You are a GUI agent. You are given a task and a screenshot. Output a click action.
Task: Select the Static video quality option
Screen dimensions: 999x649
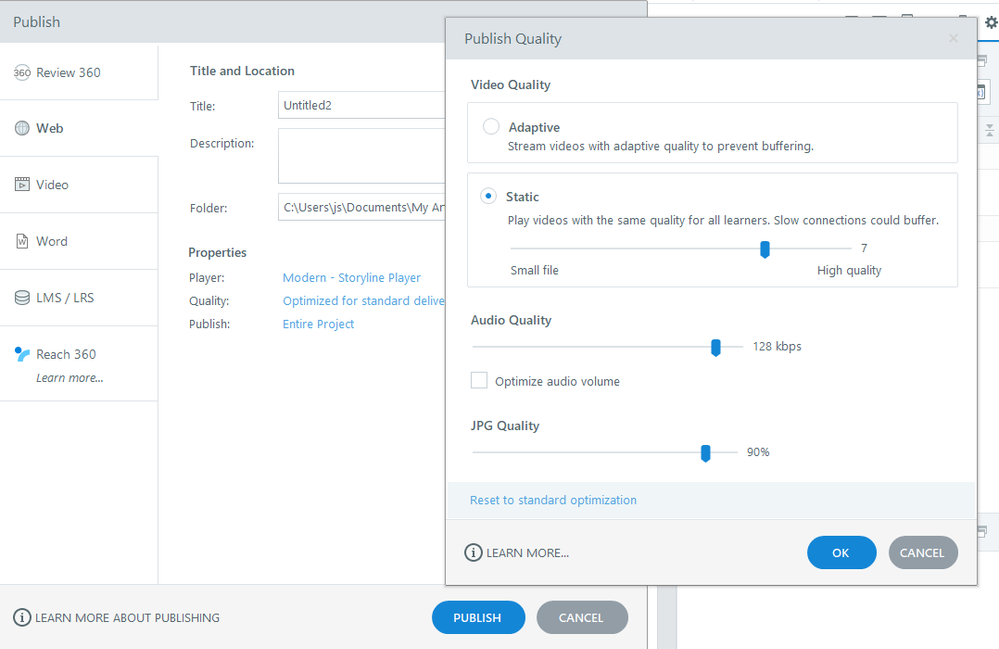tap(489, 196)
